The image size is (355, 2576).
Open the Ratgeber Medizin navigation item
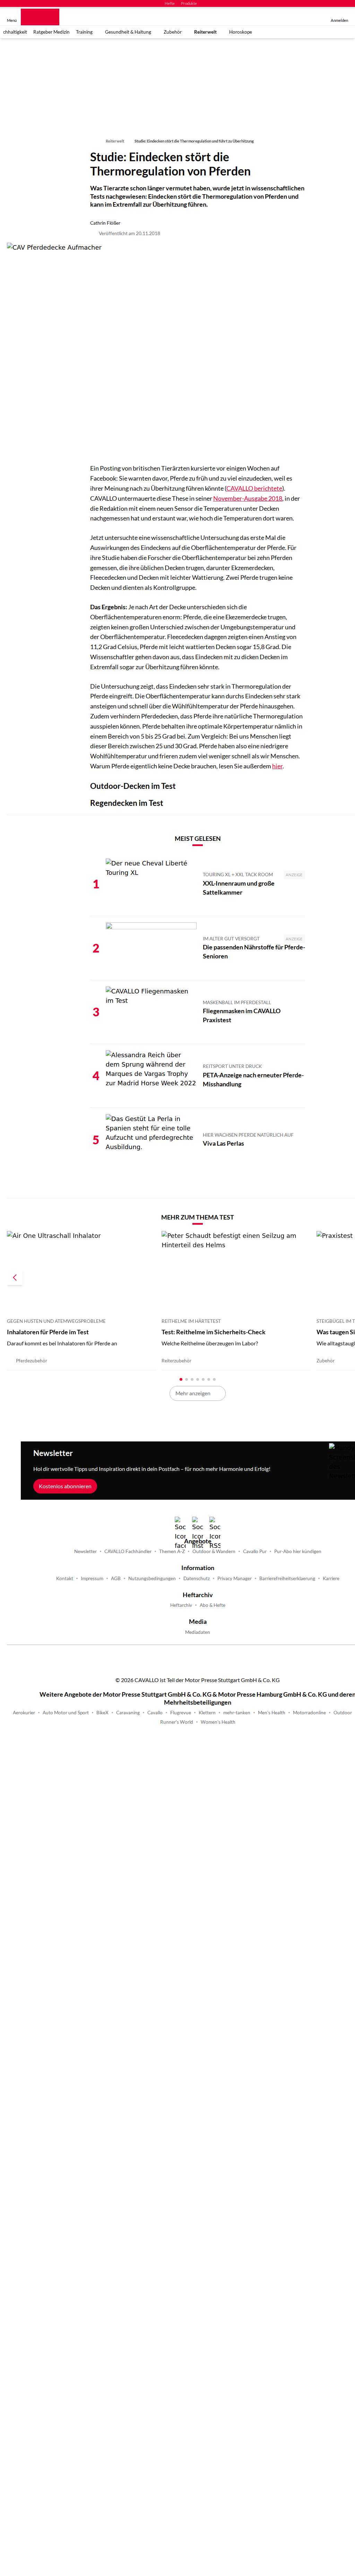(x=51, y=32)
